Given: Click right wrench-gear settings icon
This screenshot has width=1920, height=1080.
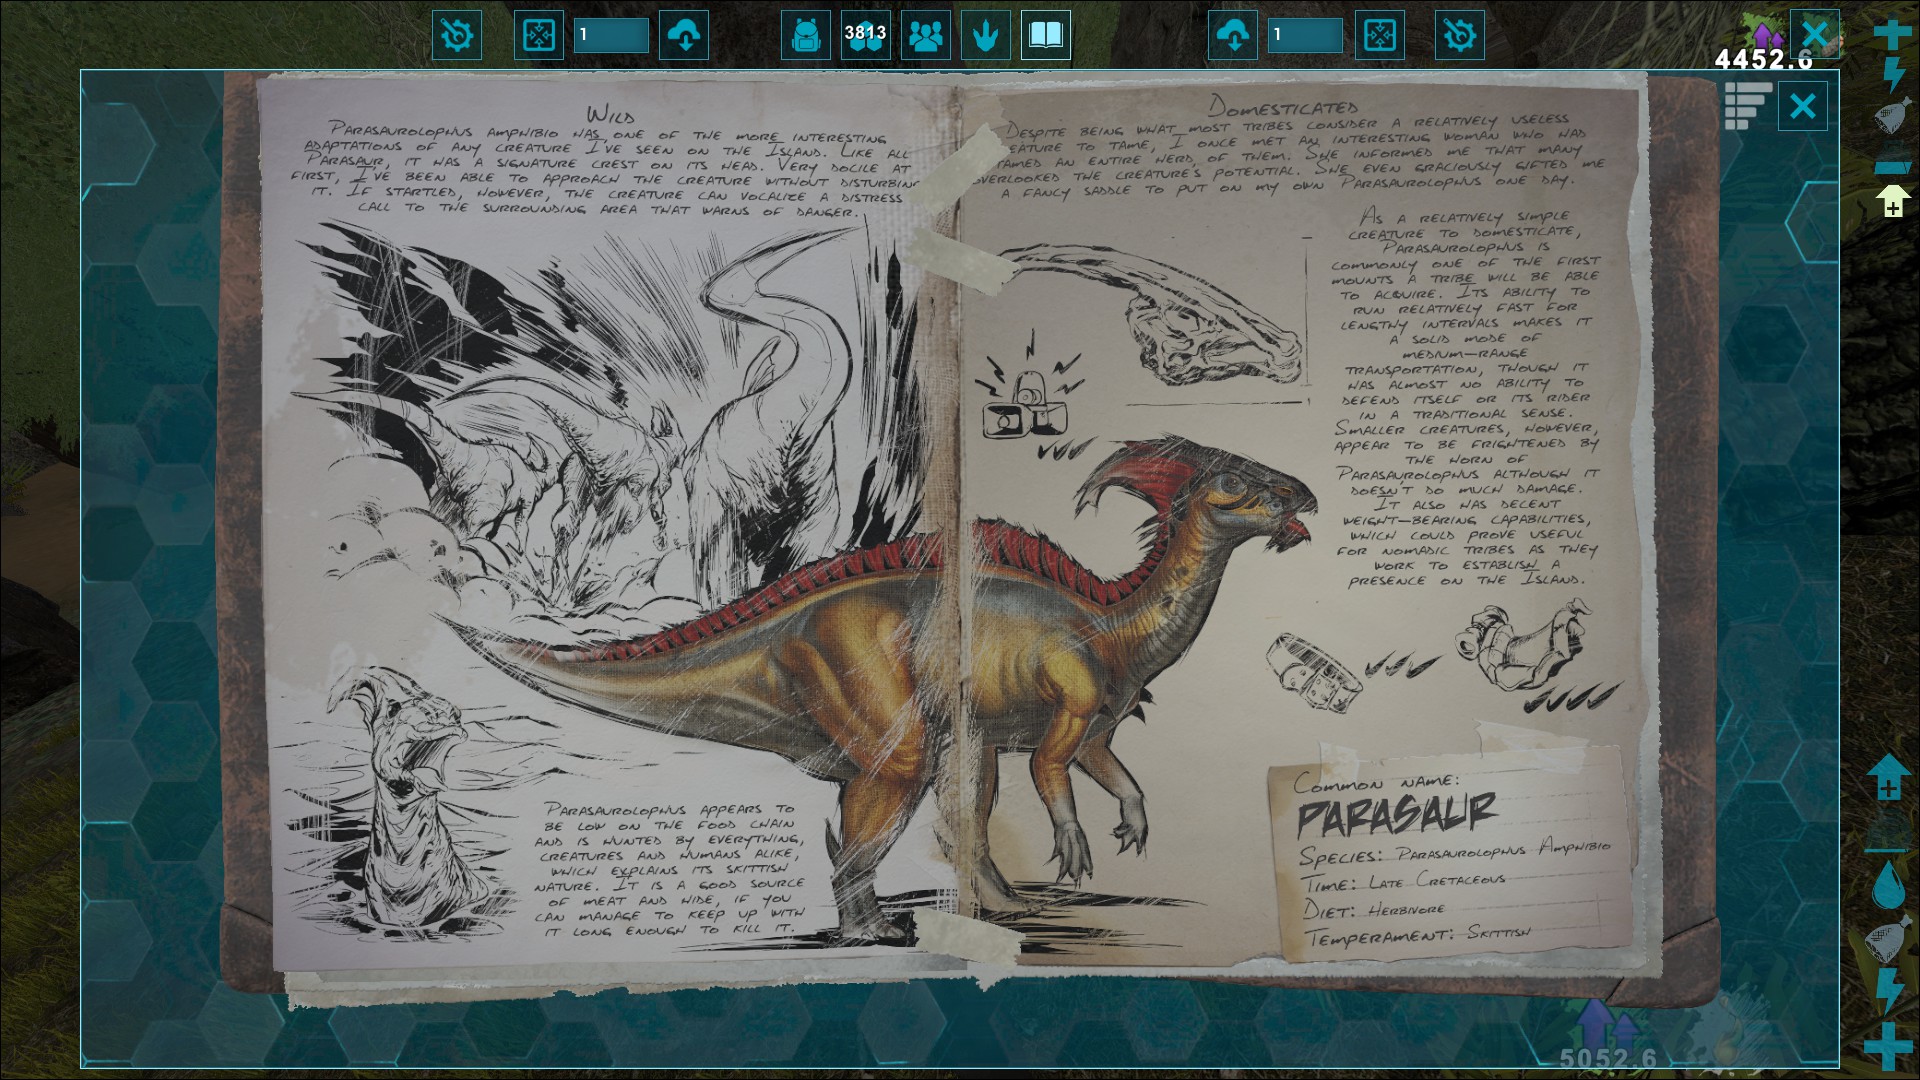Looking at the screenshot, I should click(1459, 36).
